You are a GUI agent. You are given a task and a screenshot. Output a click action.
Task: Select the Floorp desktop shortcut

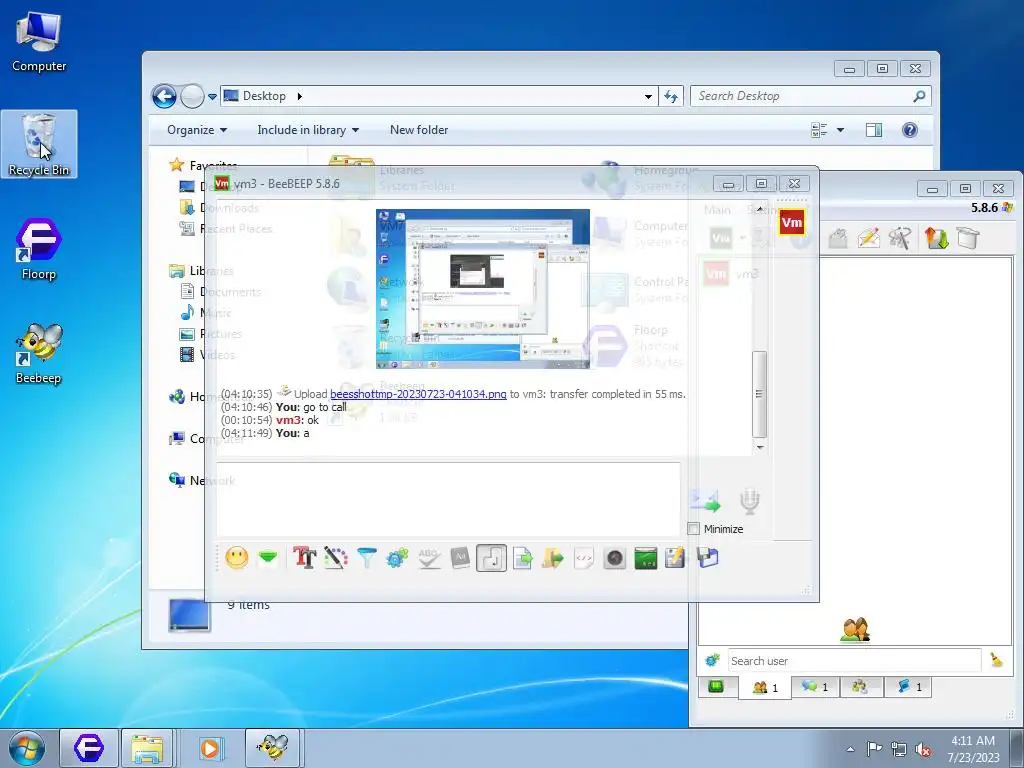click(39, 249)
